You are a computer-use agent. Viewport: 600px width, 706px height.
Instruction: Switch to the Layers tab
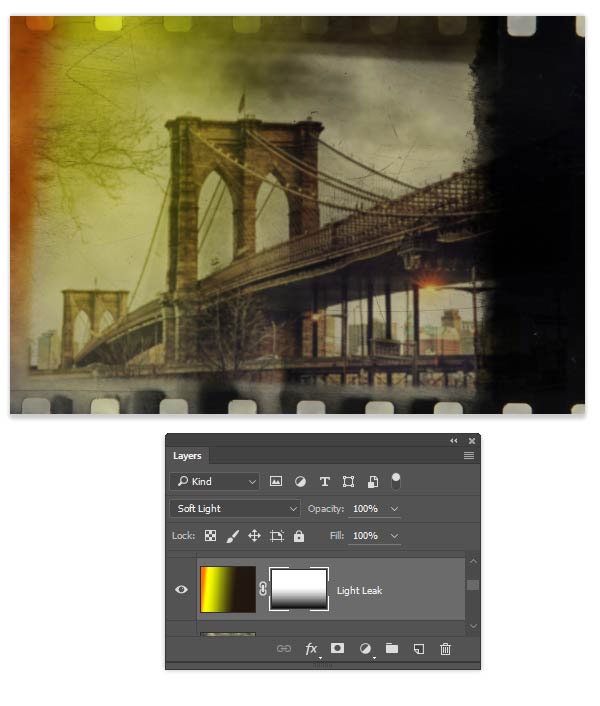click(187, 456)
